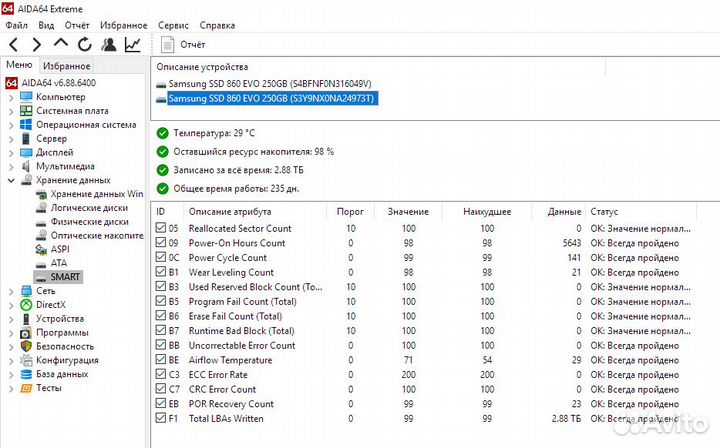Click the Refresh toolbar icon
Screen dimensions: 720x448
point(85,45)
